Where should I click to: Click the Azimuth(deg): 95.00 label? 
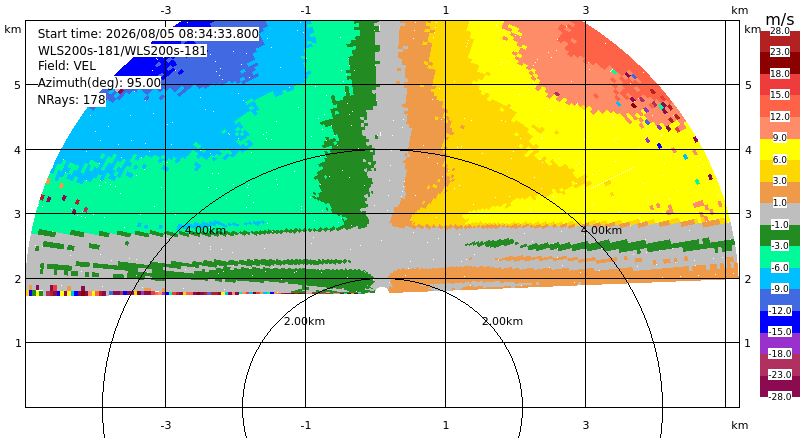pyautogui.click(x=99, y=83)
